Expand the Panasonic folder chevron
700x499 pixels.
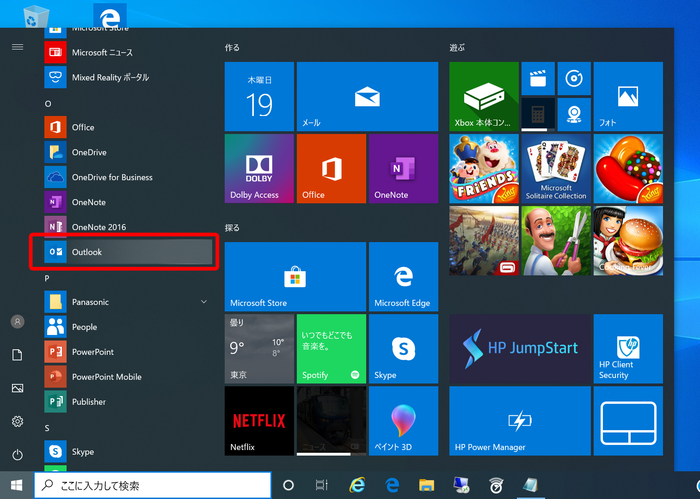tap(204, 302)
